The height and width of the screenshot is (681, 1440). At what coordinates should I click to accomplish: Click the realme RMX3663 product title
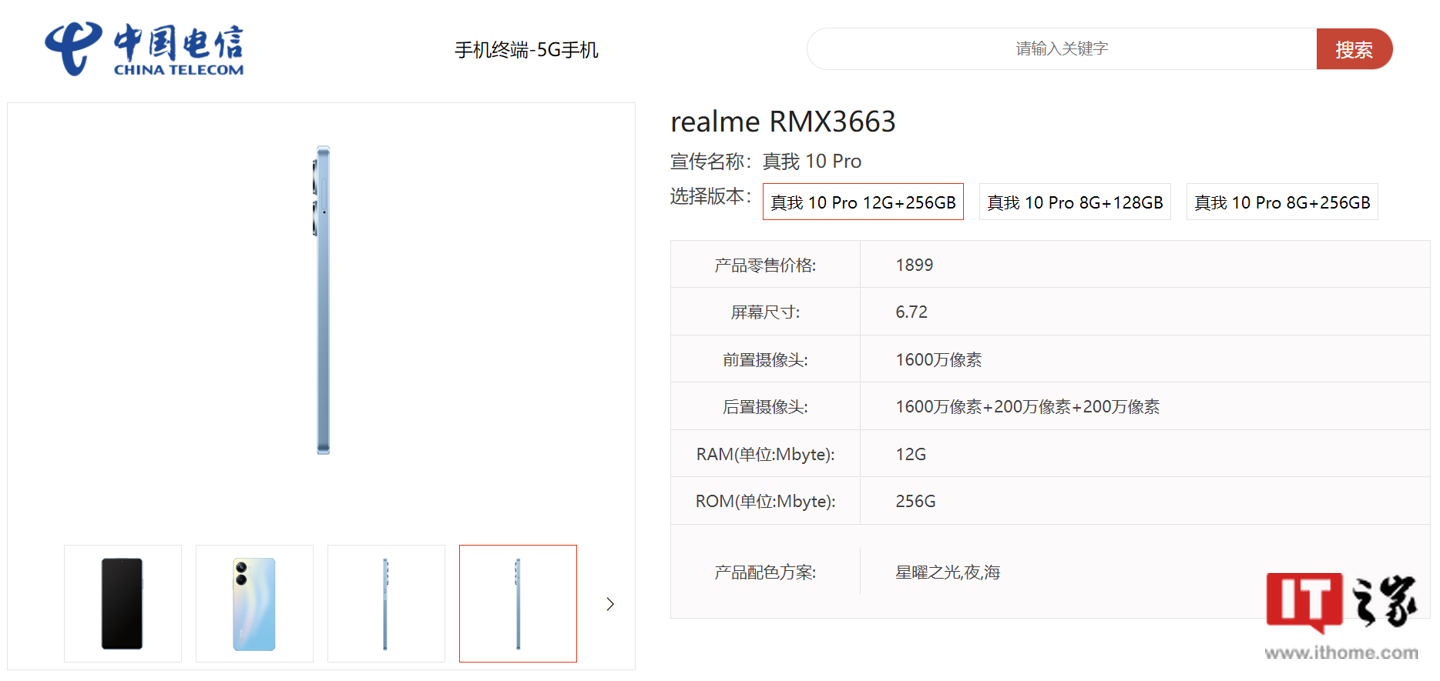point(783,122)
